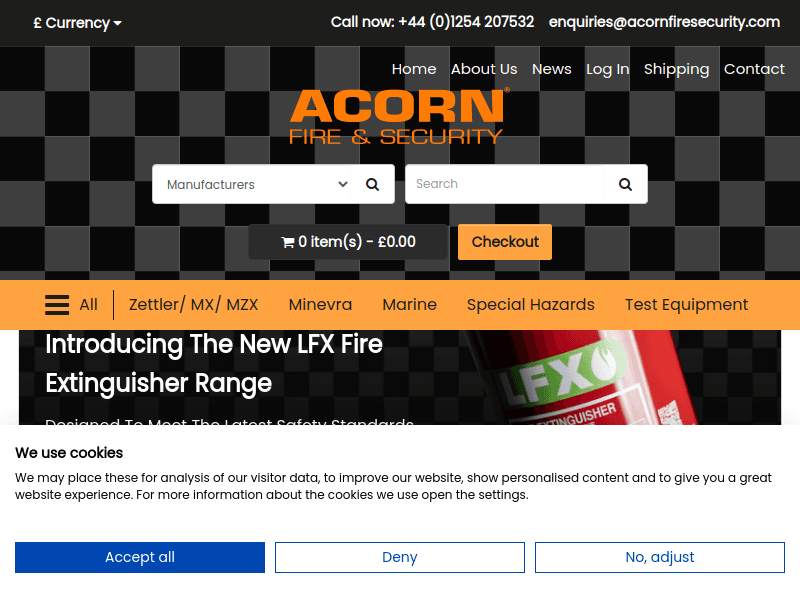Viewport: 800px width, 600px height.
Task: Click inside the Search input field
Action: click(505, 184)
